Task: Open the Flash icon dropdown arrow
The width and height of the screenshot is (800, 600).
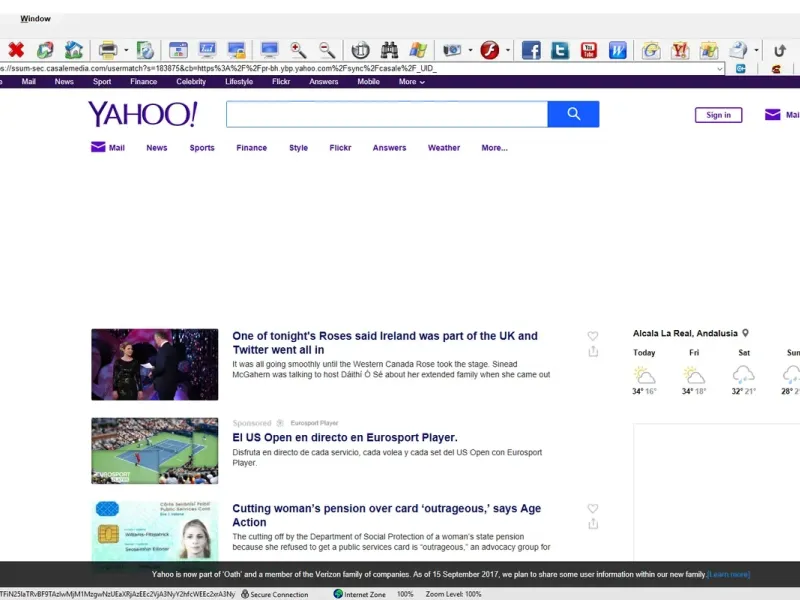Action: 508,50
